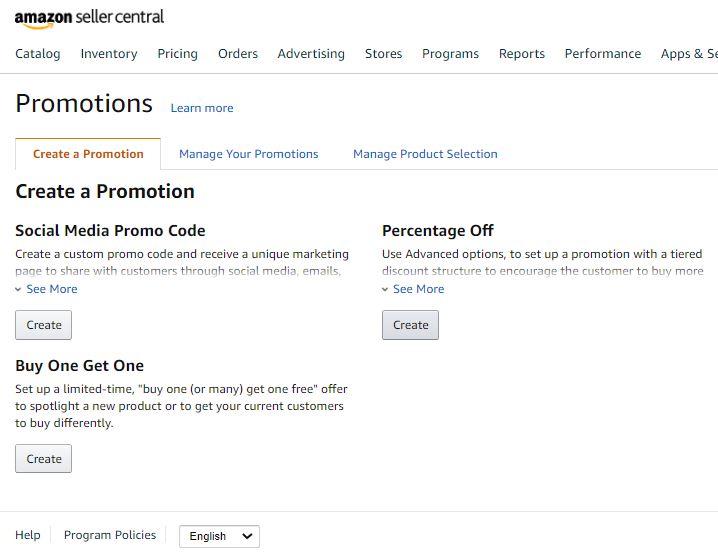Open the Orders menu

238,54
